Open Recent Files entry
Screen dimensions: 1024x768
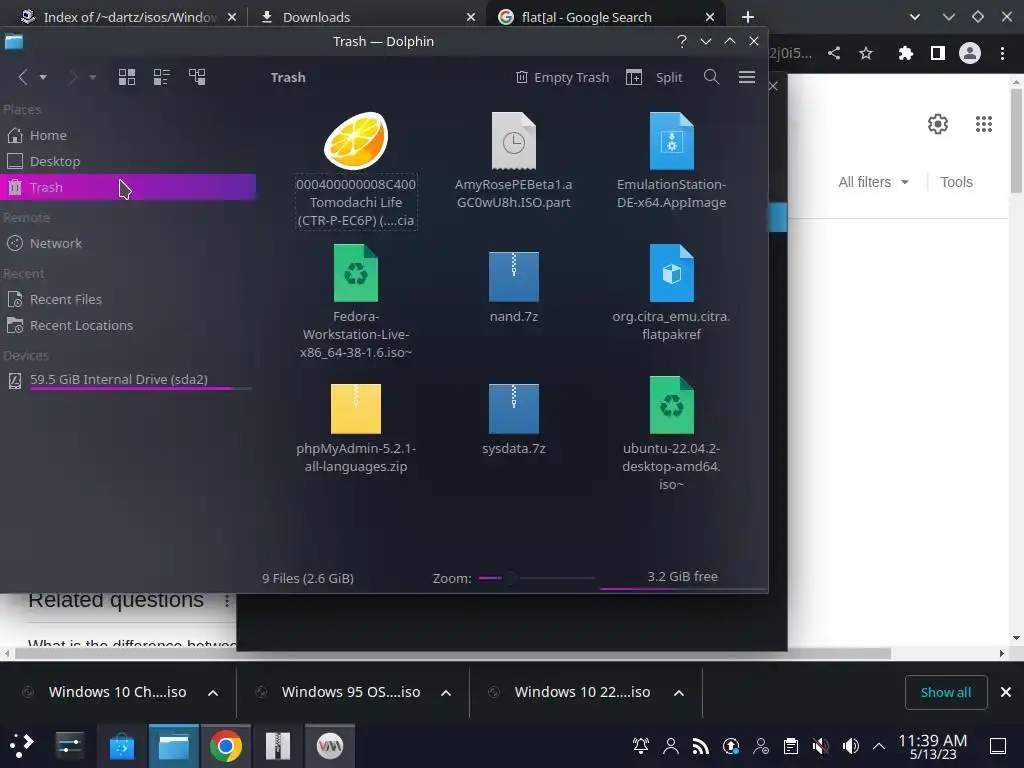coord(128,299)
